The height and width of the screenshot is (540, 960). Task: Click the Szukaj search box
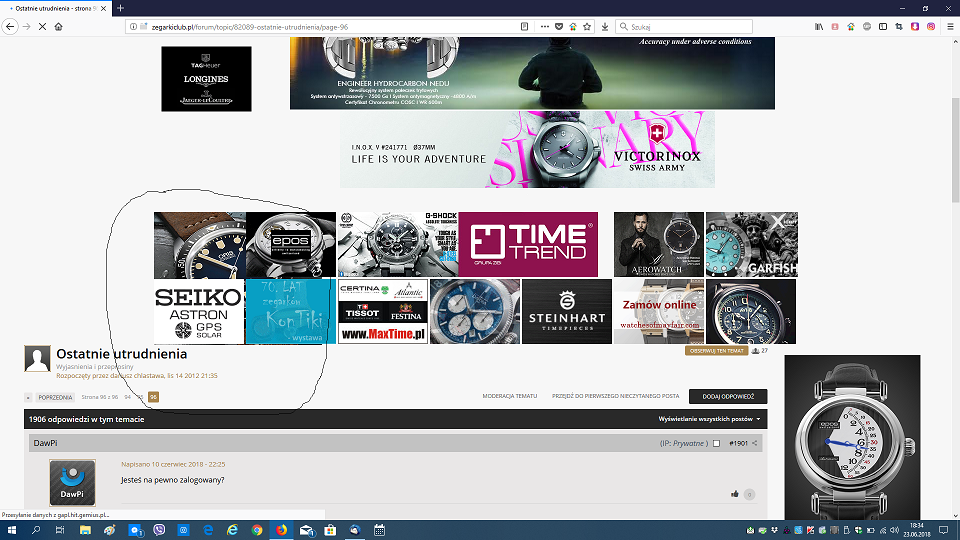point(684,27)
